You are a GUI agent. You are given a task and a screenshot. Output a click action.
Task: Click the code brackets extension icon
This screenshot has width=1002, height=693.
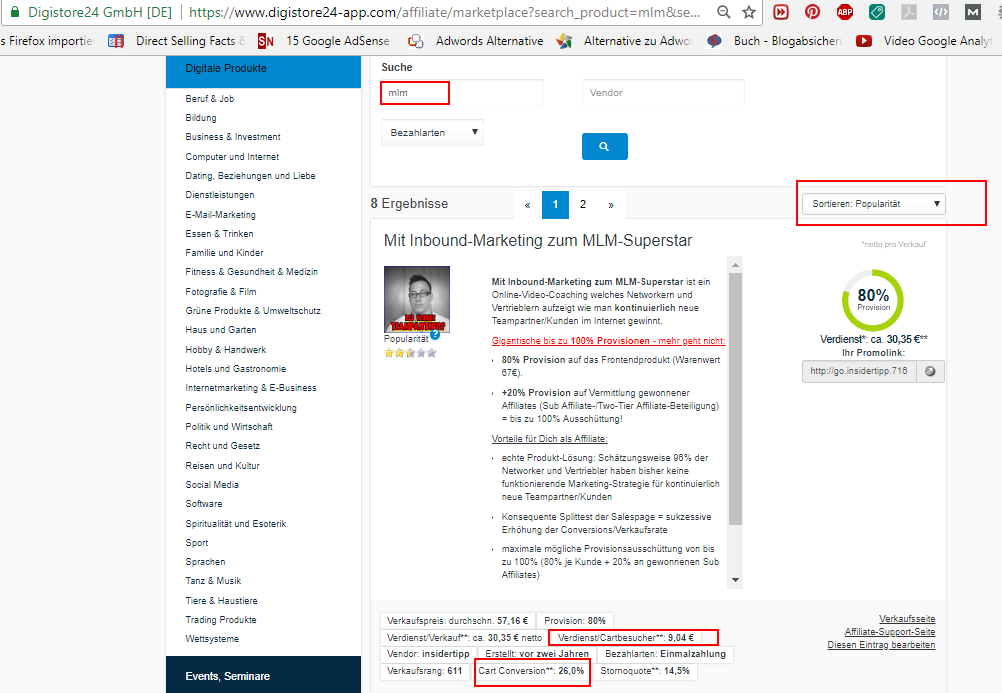[x=941, y=12]
